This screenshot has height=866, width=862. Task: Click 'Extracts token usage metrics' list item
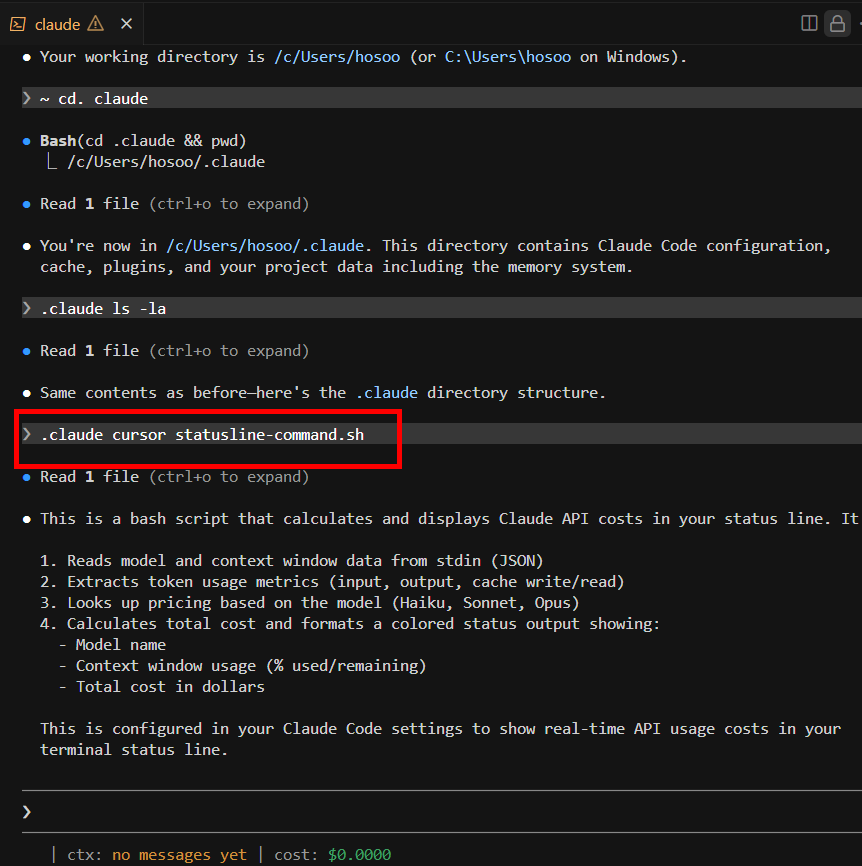(332, 582)
